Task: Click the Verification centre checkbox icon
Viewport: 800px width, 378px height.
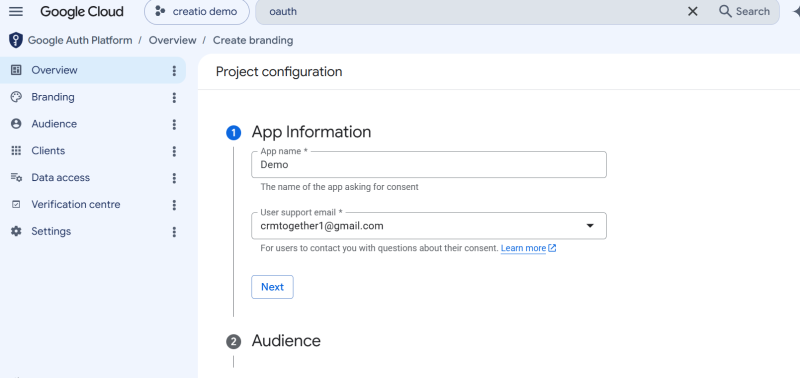Action: [x=16, y=205]
